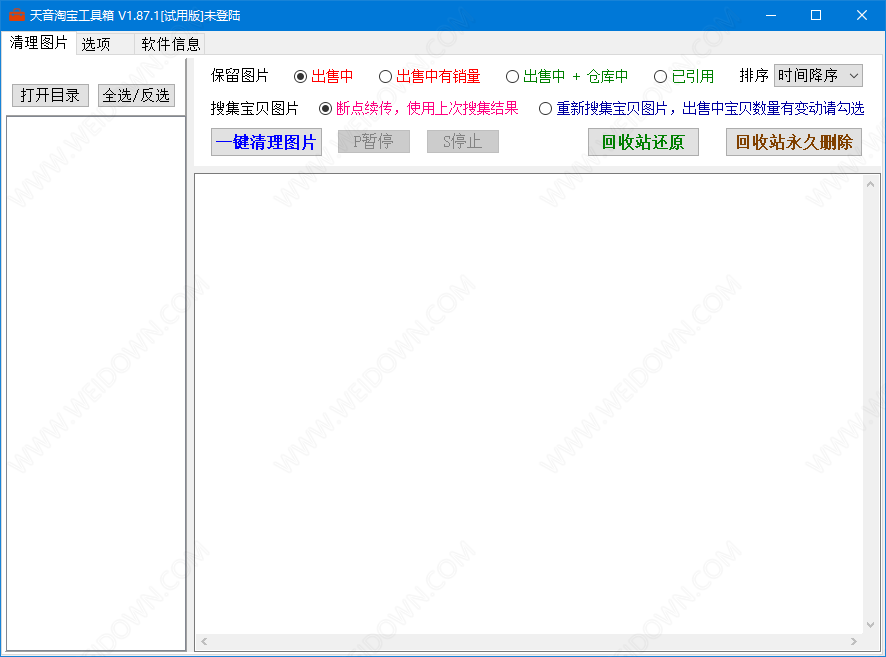This screenshot has width=886, height=657.
Task: Enable 断点续传 resume collection option
Action: (325, 109)
